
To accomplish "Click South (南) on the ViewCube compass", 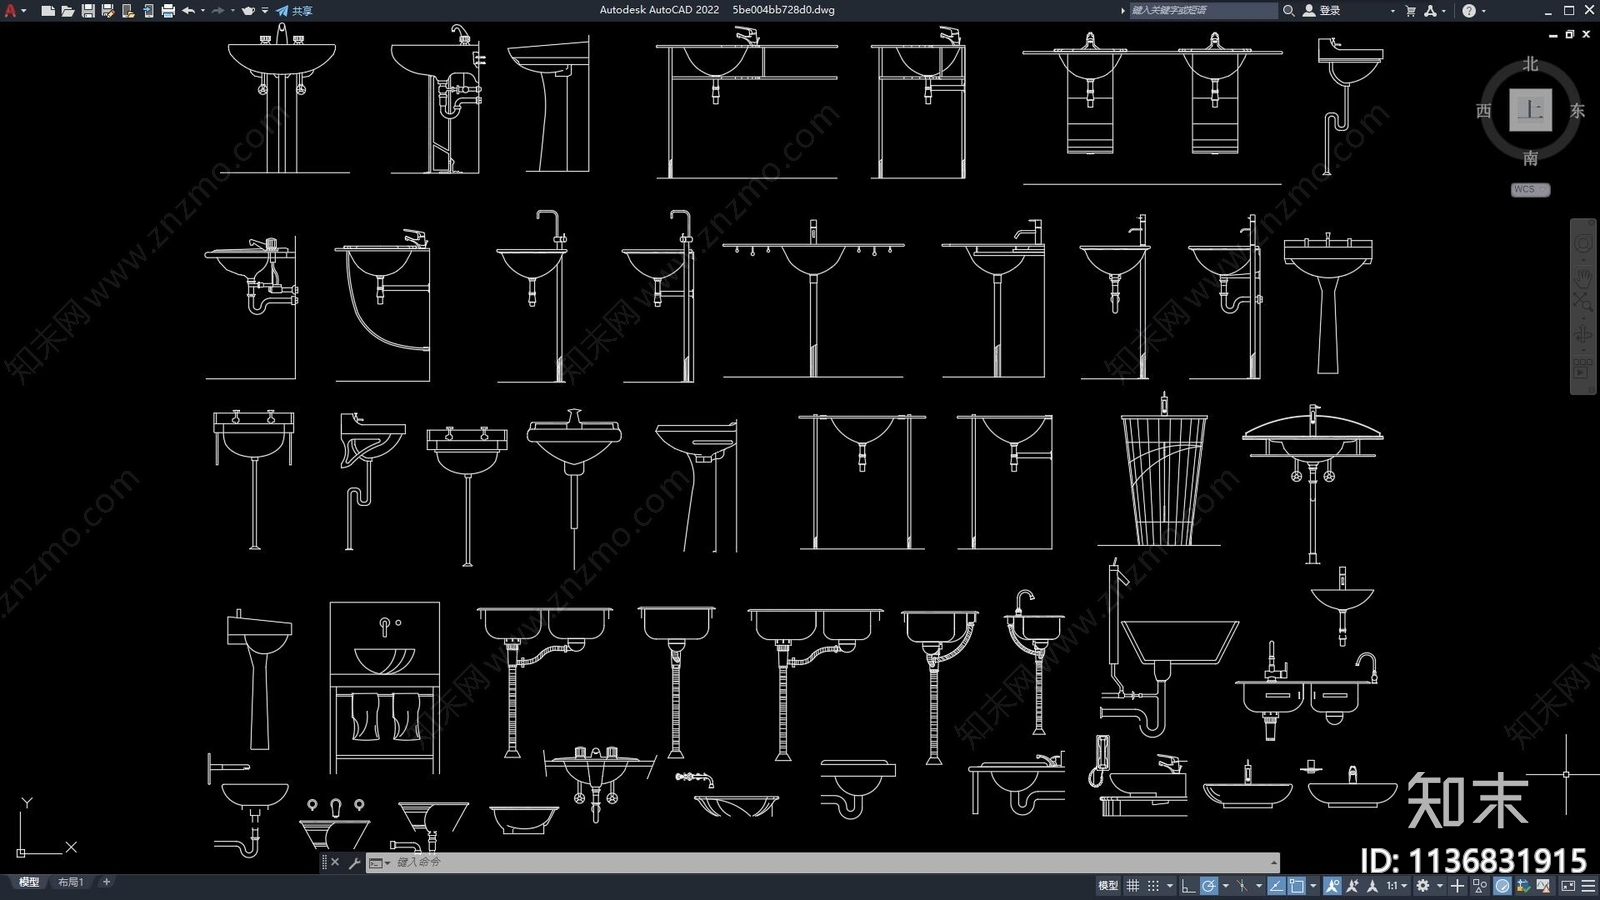I will tap(1530, 158).
